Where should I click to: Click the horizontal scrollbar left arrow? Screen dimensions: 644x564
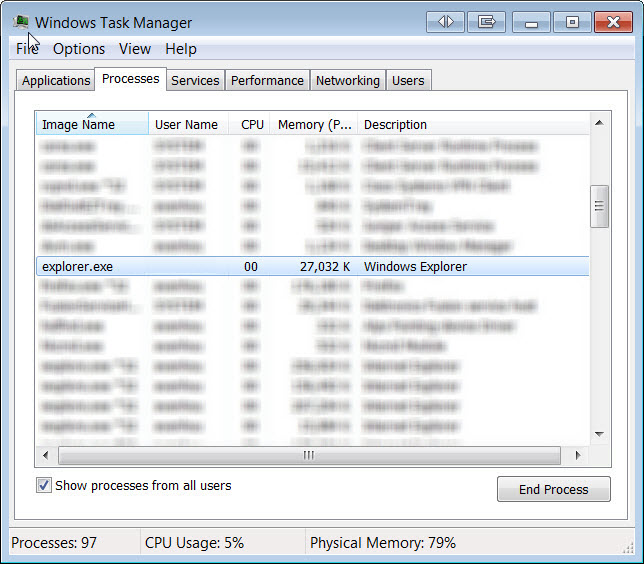pos(46,455)
